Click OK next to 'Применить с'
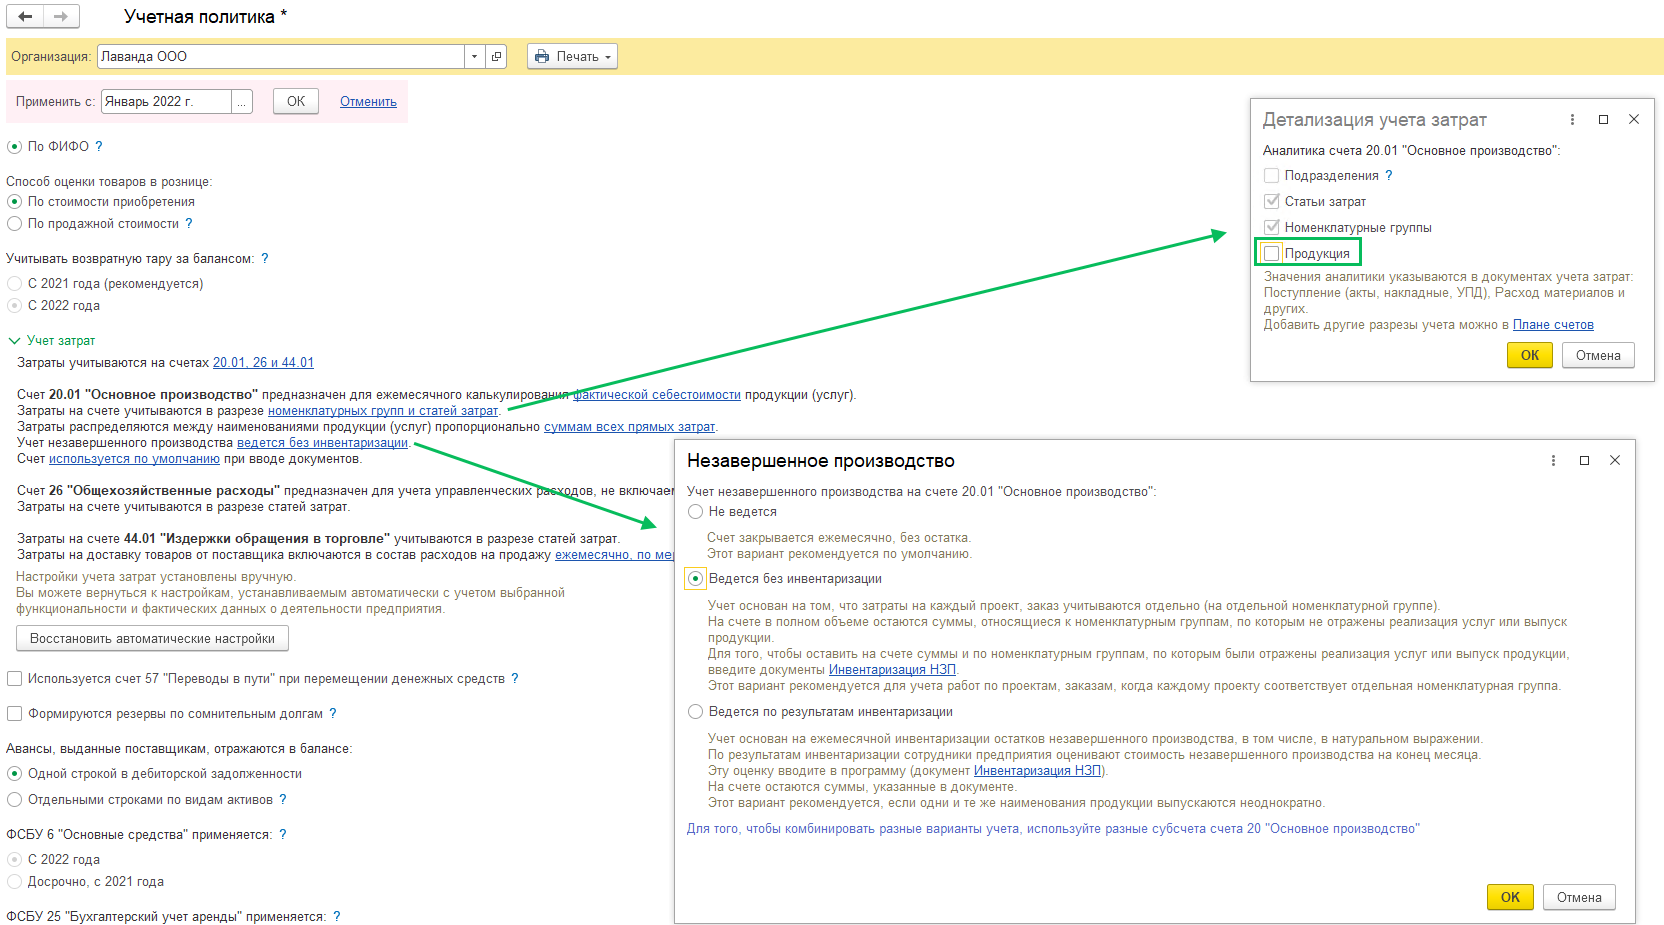1664x925 pixels. coord(296,101)
